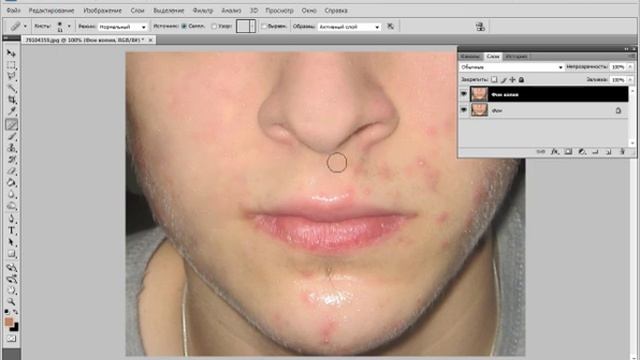This screenshot has height=360, width=640.
Task: Select the Blur tool
Action: pos(11,194)
